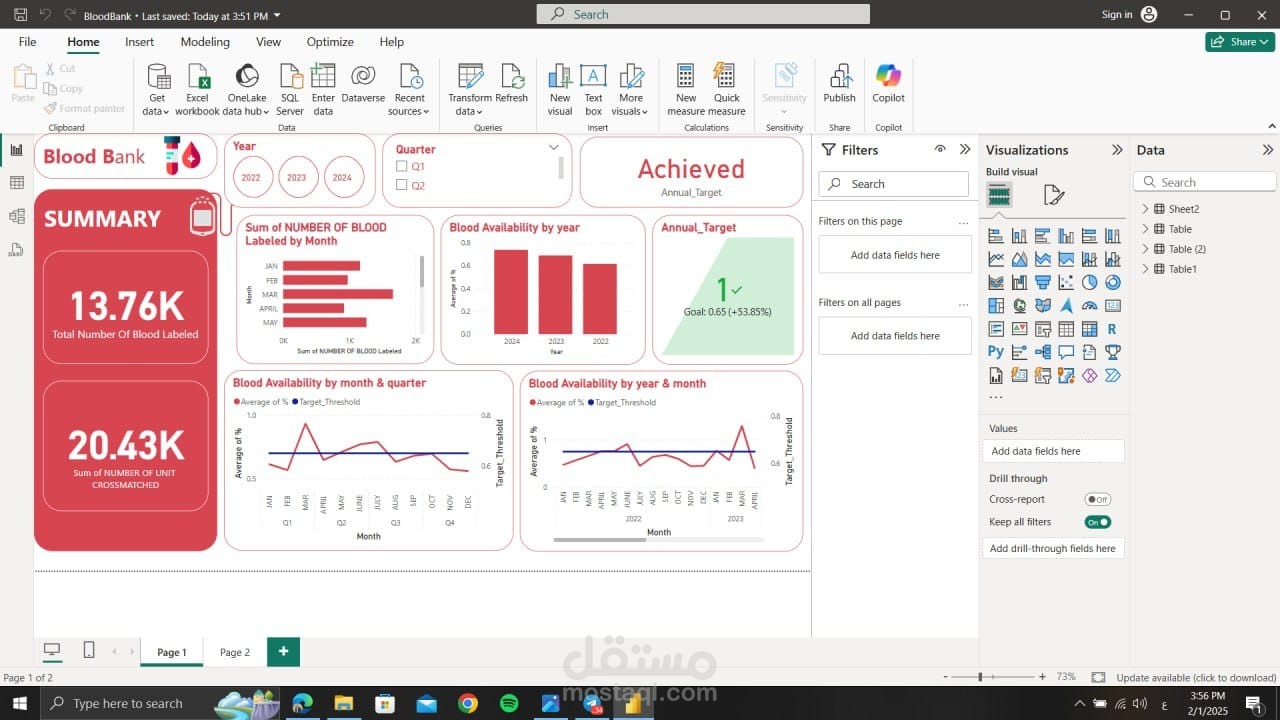Viewport: 1280px width, 720px height.
Task: Select the map globe visual
Action: [1019, 305]
